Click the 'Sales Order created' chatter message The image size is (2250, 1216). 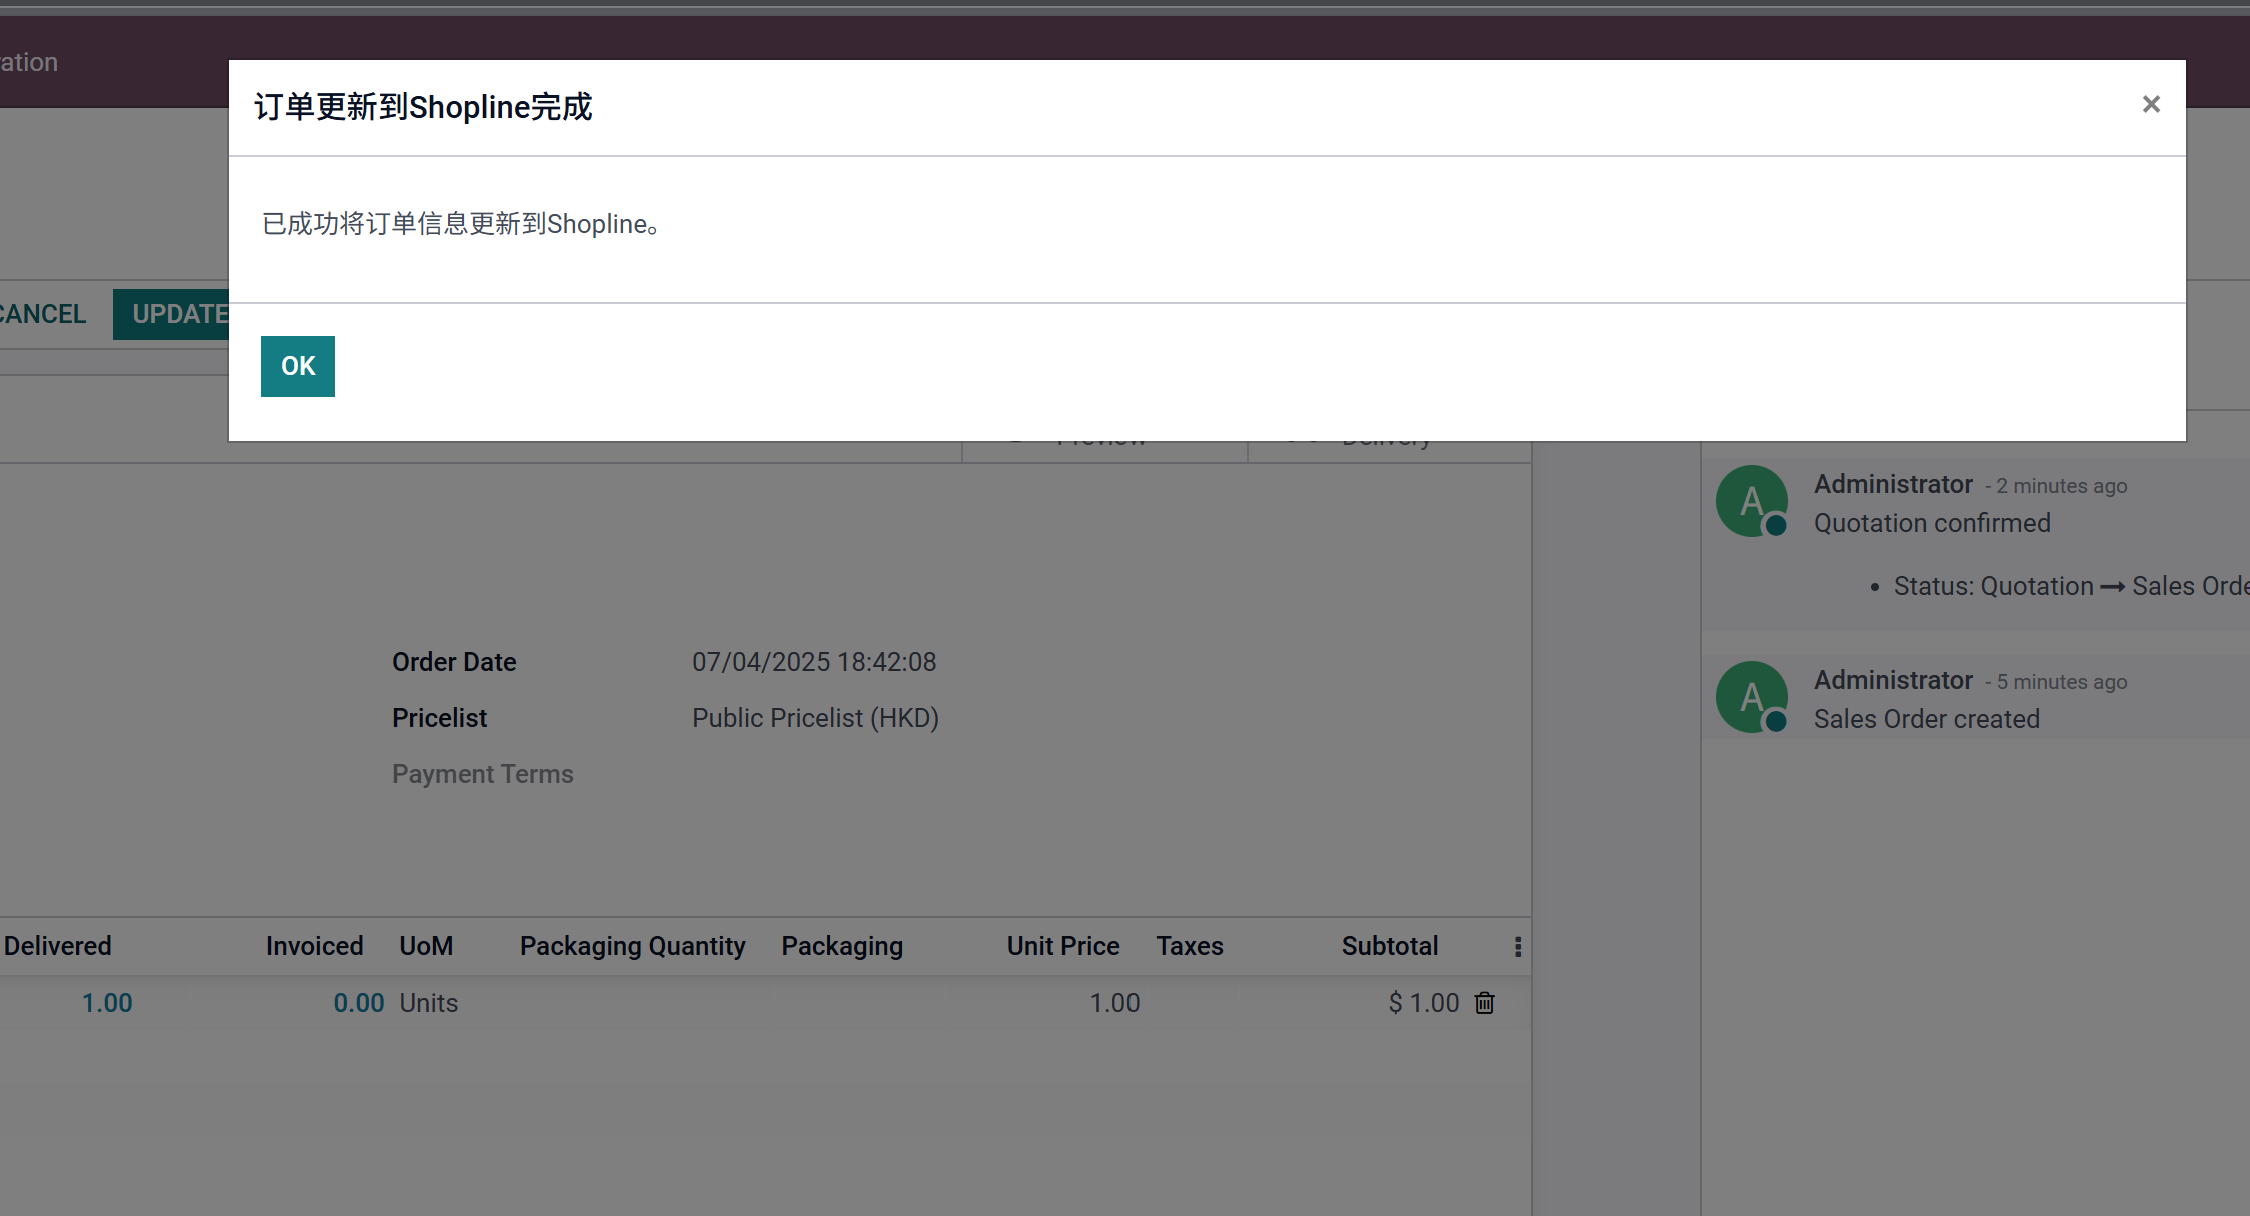point(1927,719)
